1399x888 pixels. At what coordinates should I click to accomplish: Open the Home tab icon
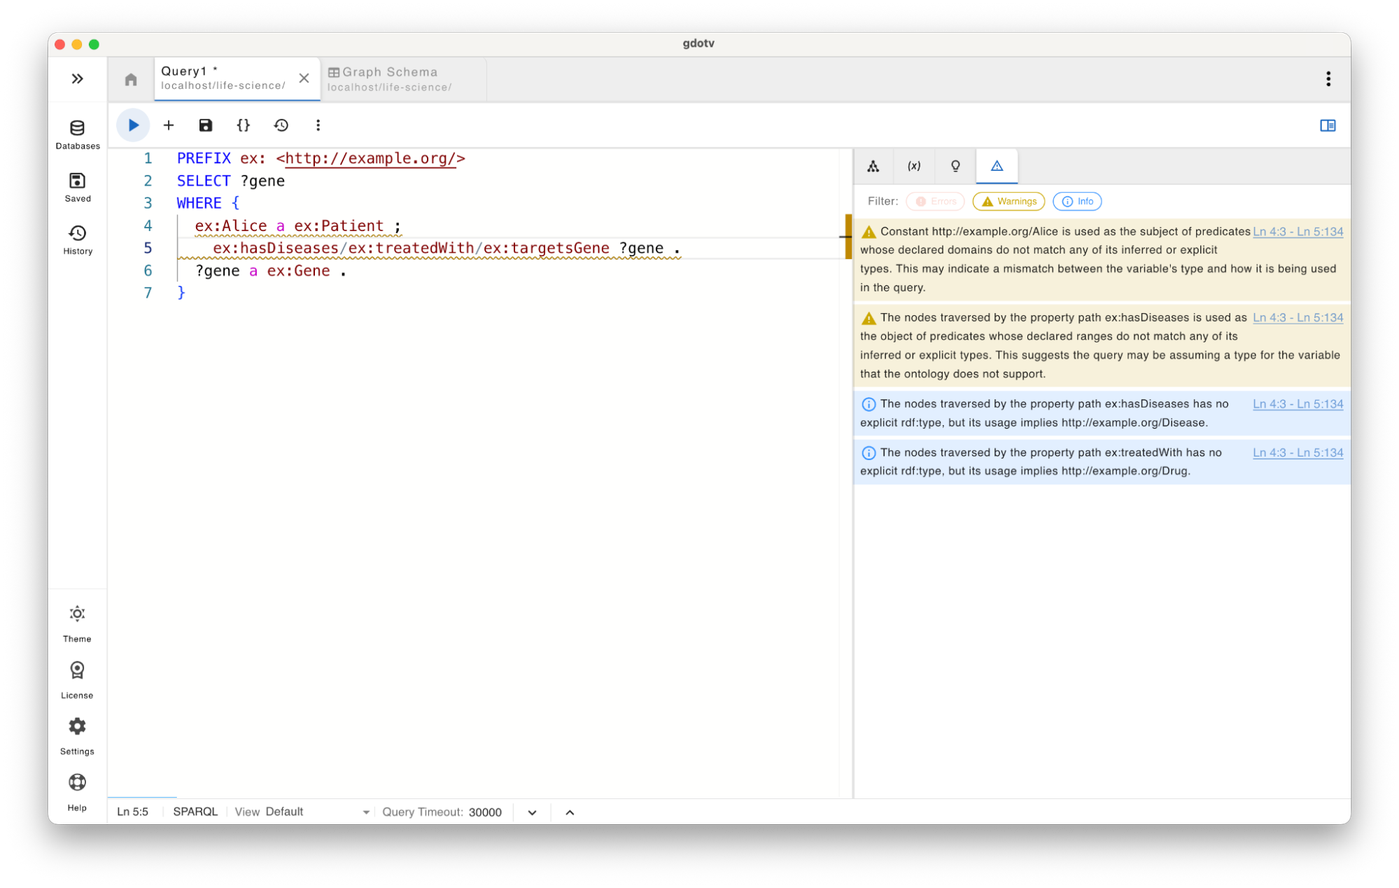pos(131,79)
